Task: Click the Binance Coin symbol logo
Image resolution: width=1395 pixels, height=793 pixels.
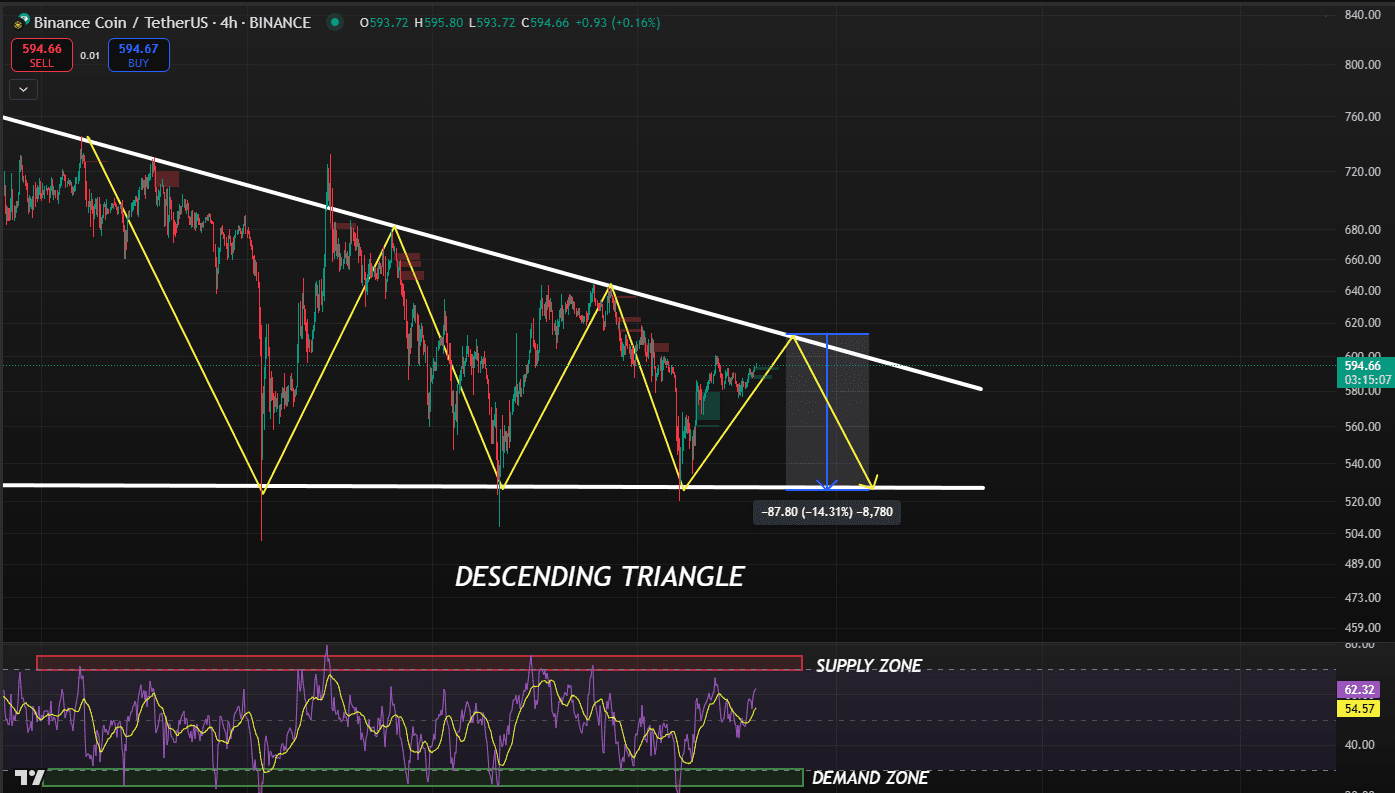Action: coord(19,22)
